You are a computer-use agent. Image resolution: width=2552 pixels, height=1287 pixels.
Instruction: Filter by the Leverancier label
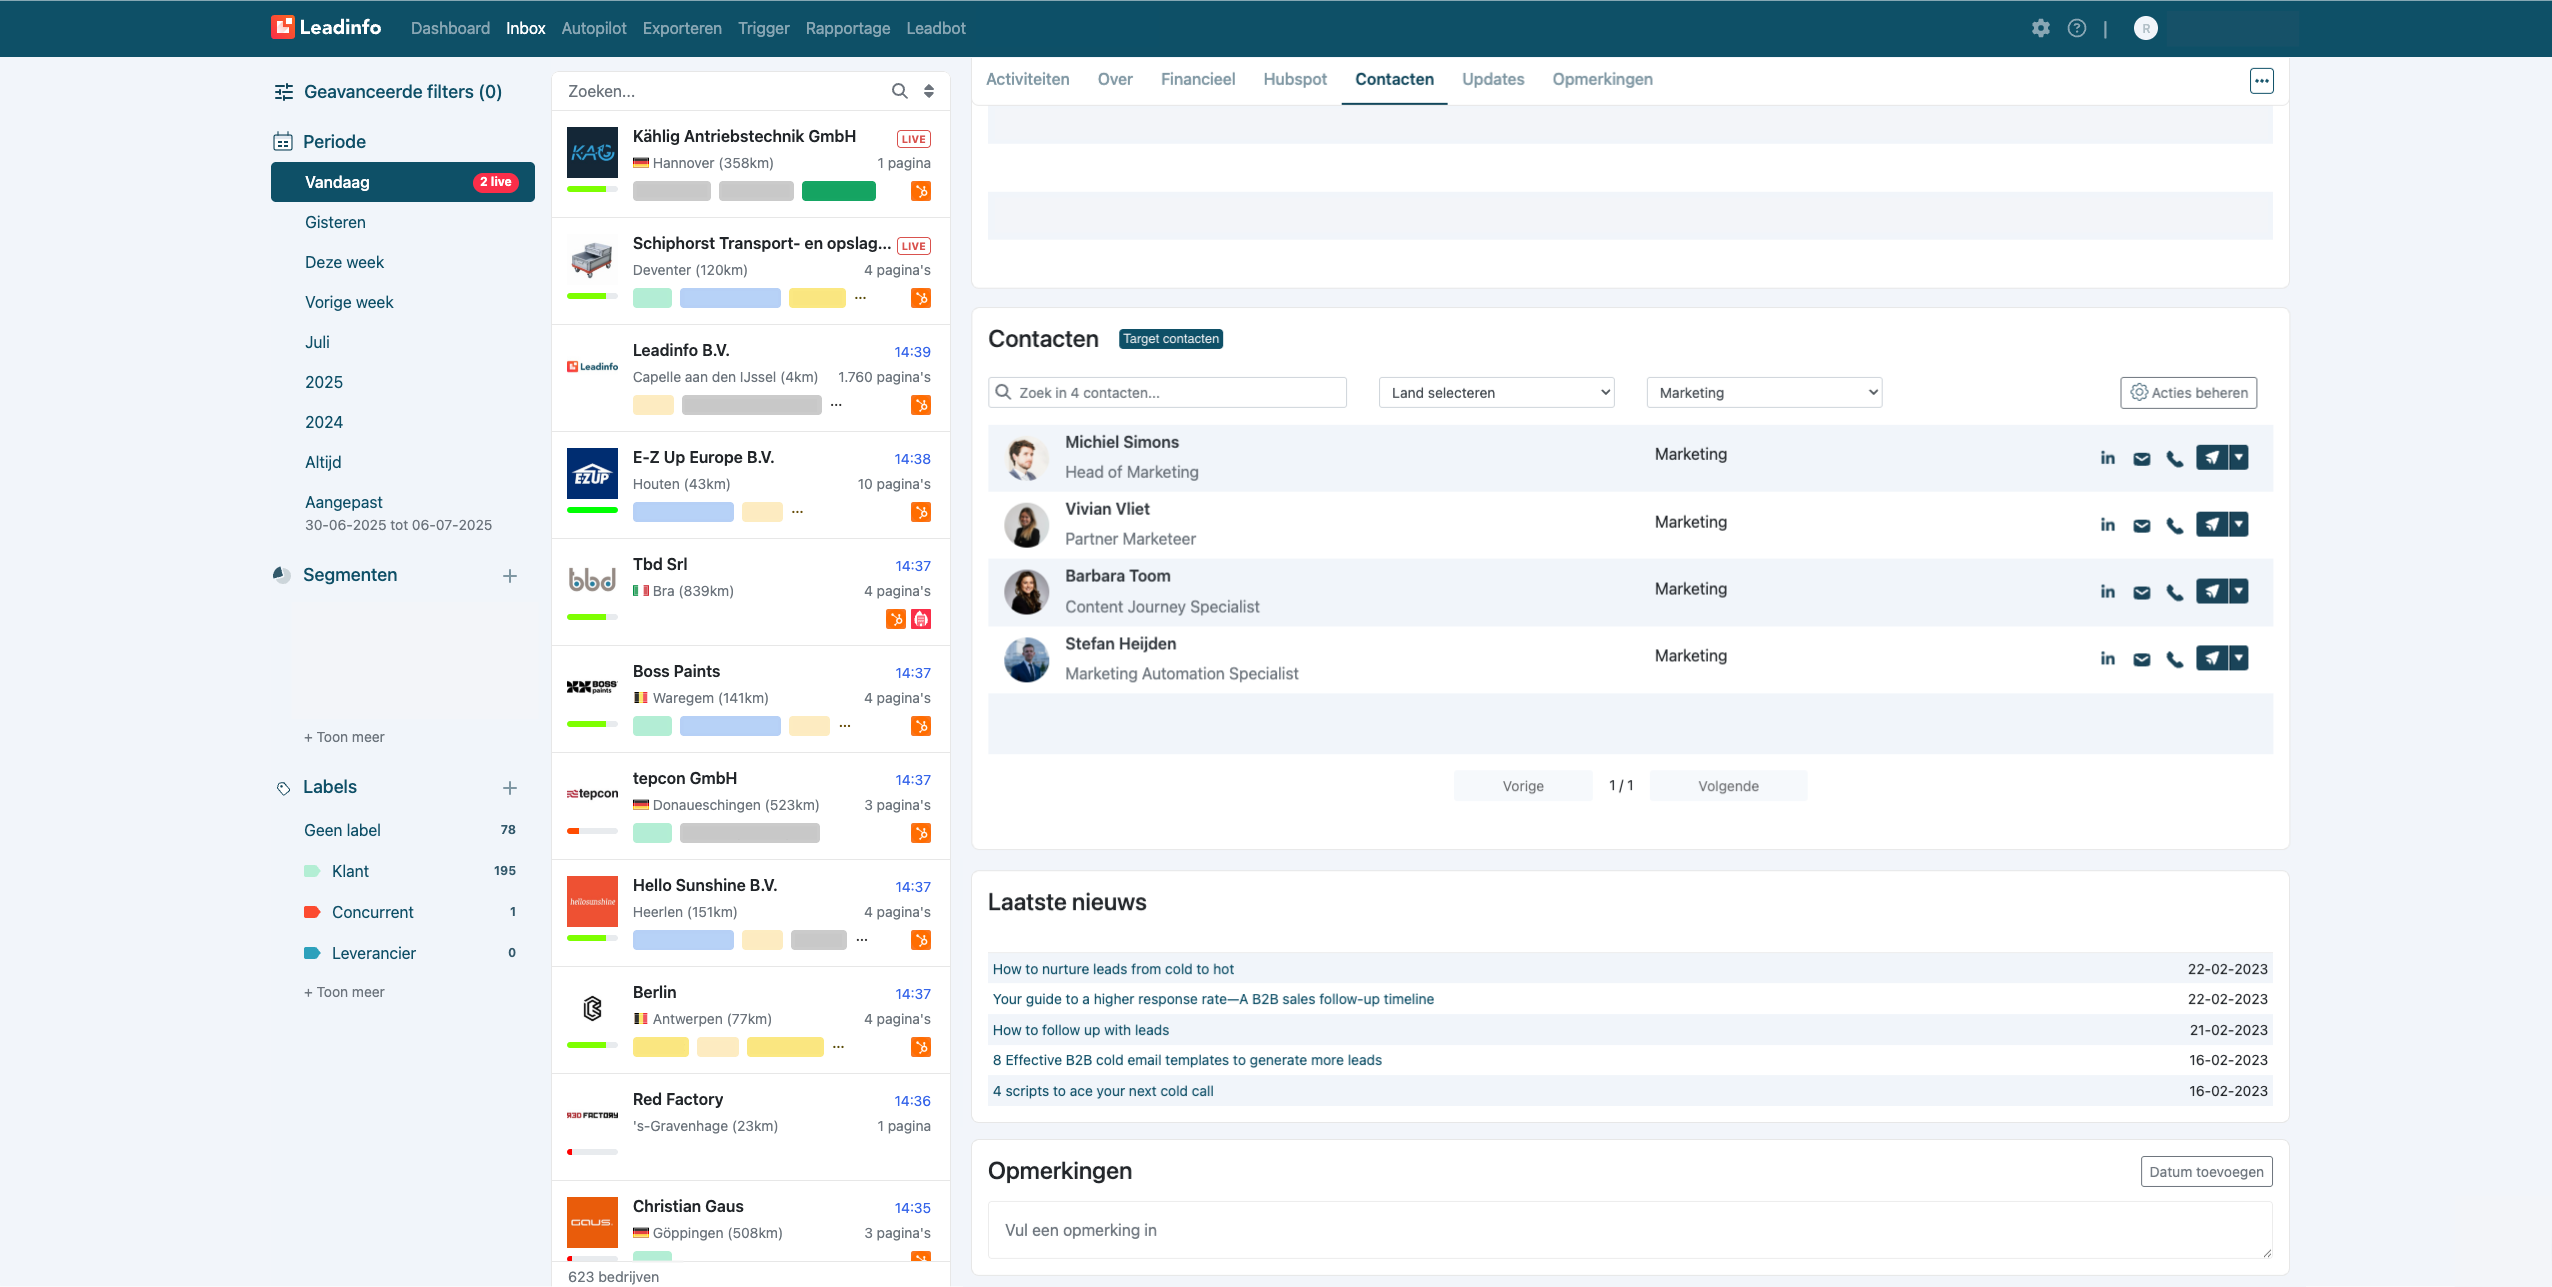[373, 953]
